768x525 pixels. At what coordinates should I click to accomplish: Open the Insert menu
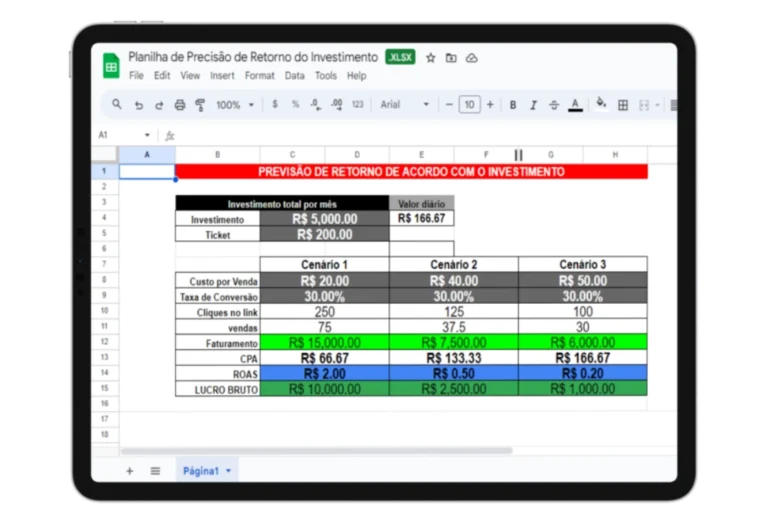[x=222, y=76]
